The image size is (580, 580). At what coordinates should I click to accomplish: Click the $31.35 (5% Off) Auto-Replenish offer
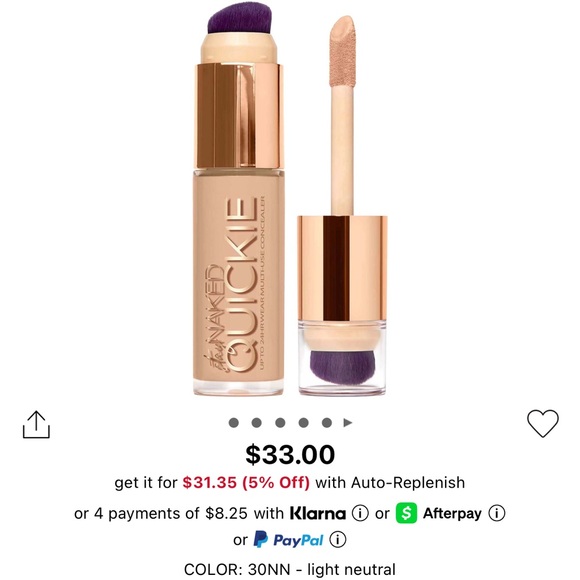[246, 482]
